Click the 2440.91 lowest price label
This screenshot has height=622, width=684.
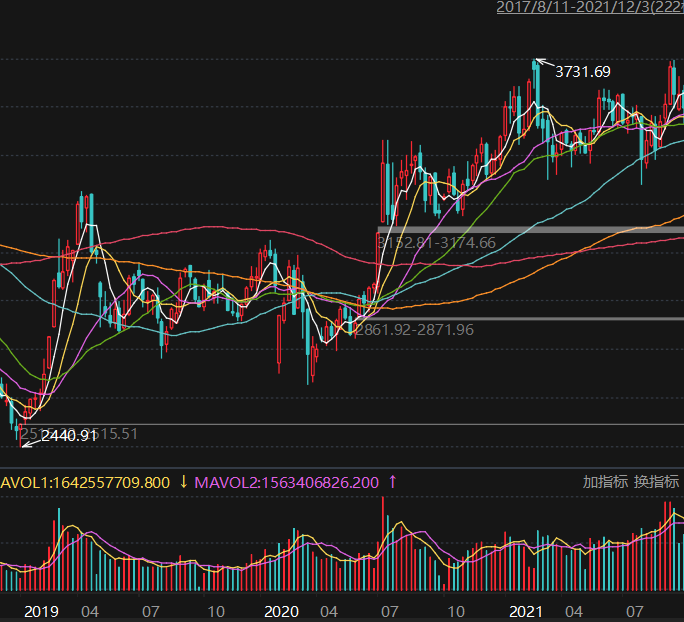69,435
